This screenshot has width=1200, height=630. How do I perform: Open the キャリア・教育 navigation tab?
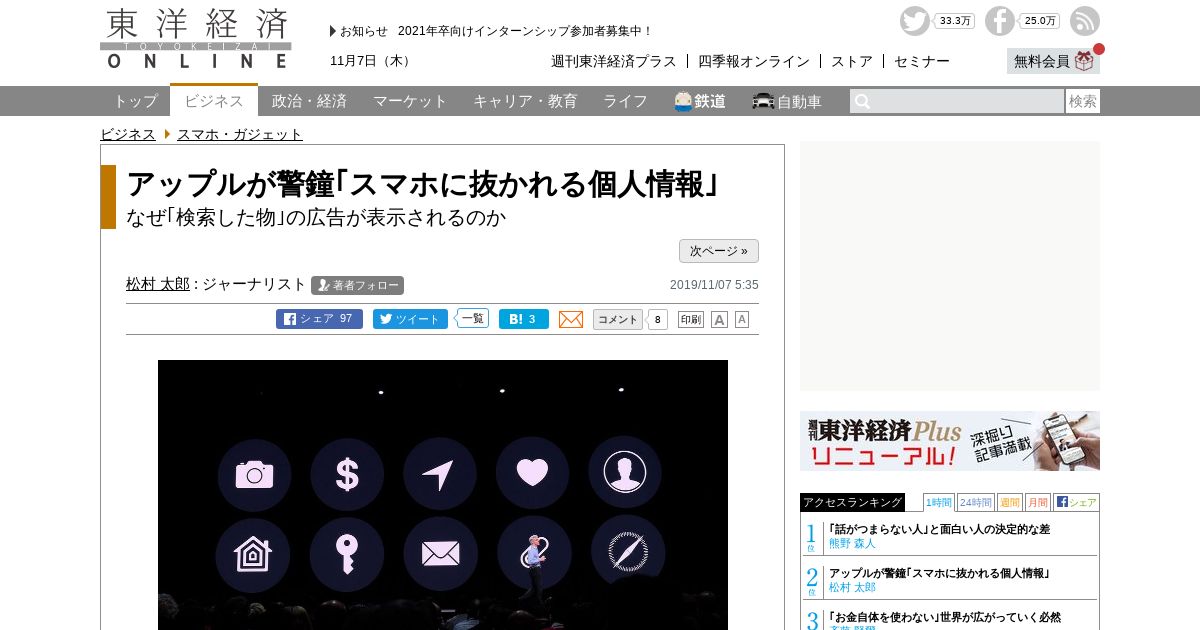click(x=525, y=101)
